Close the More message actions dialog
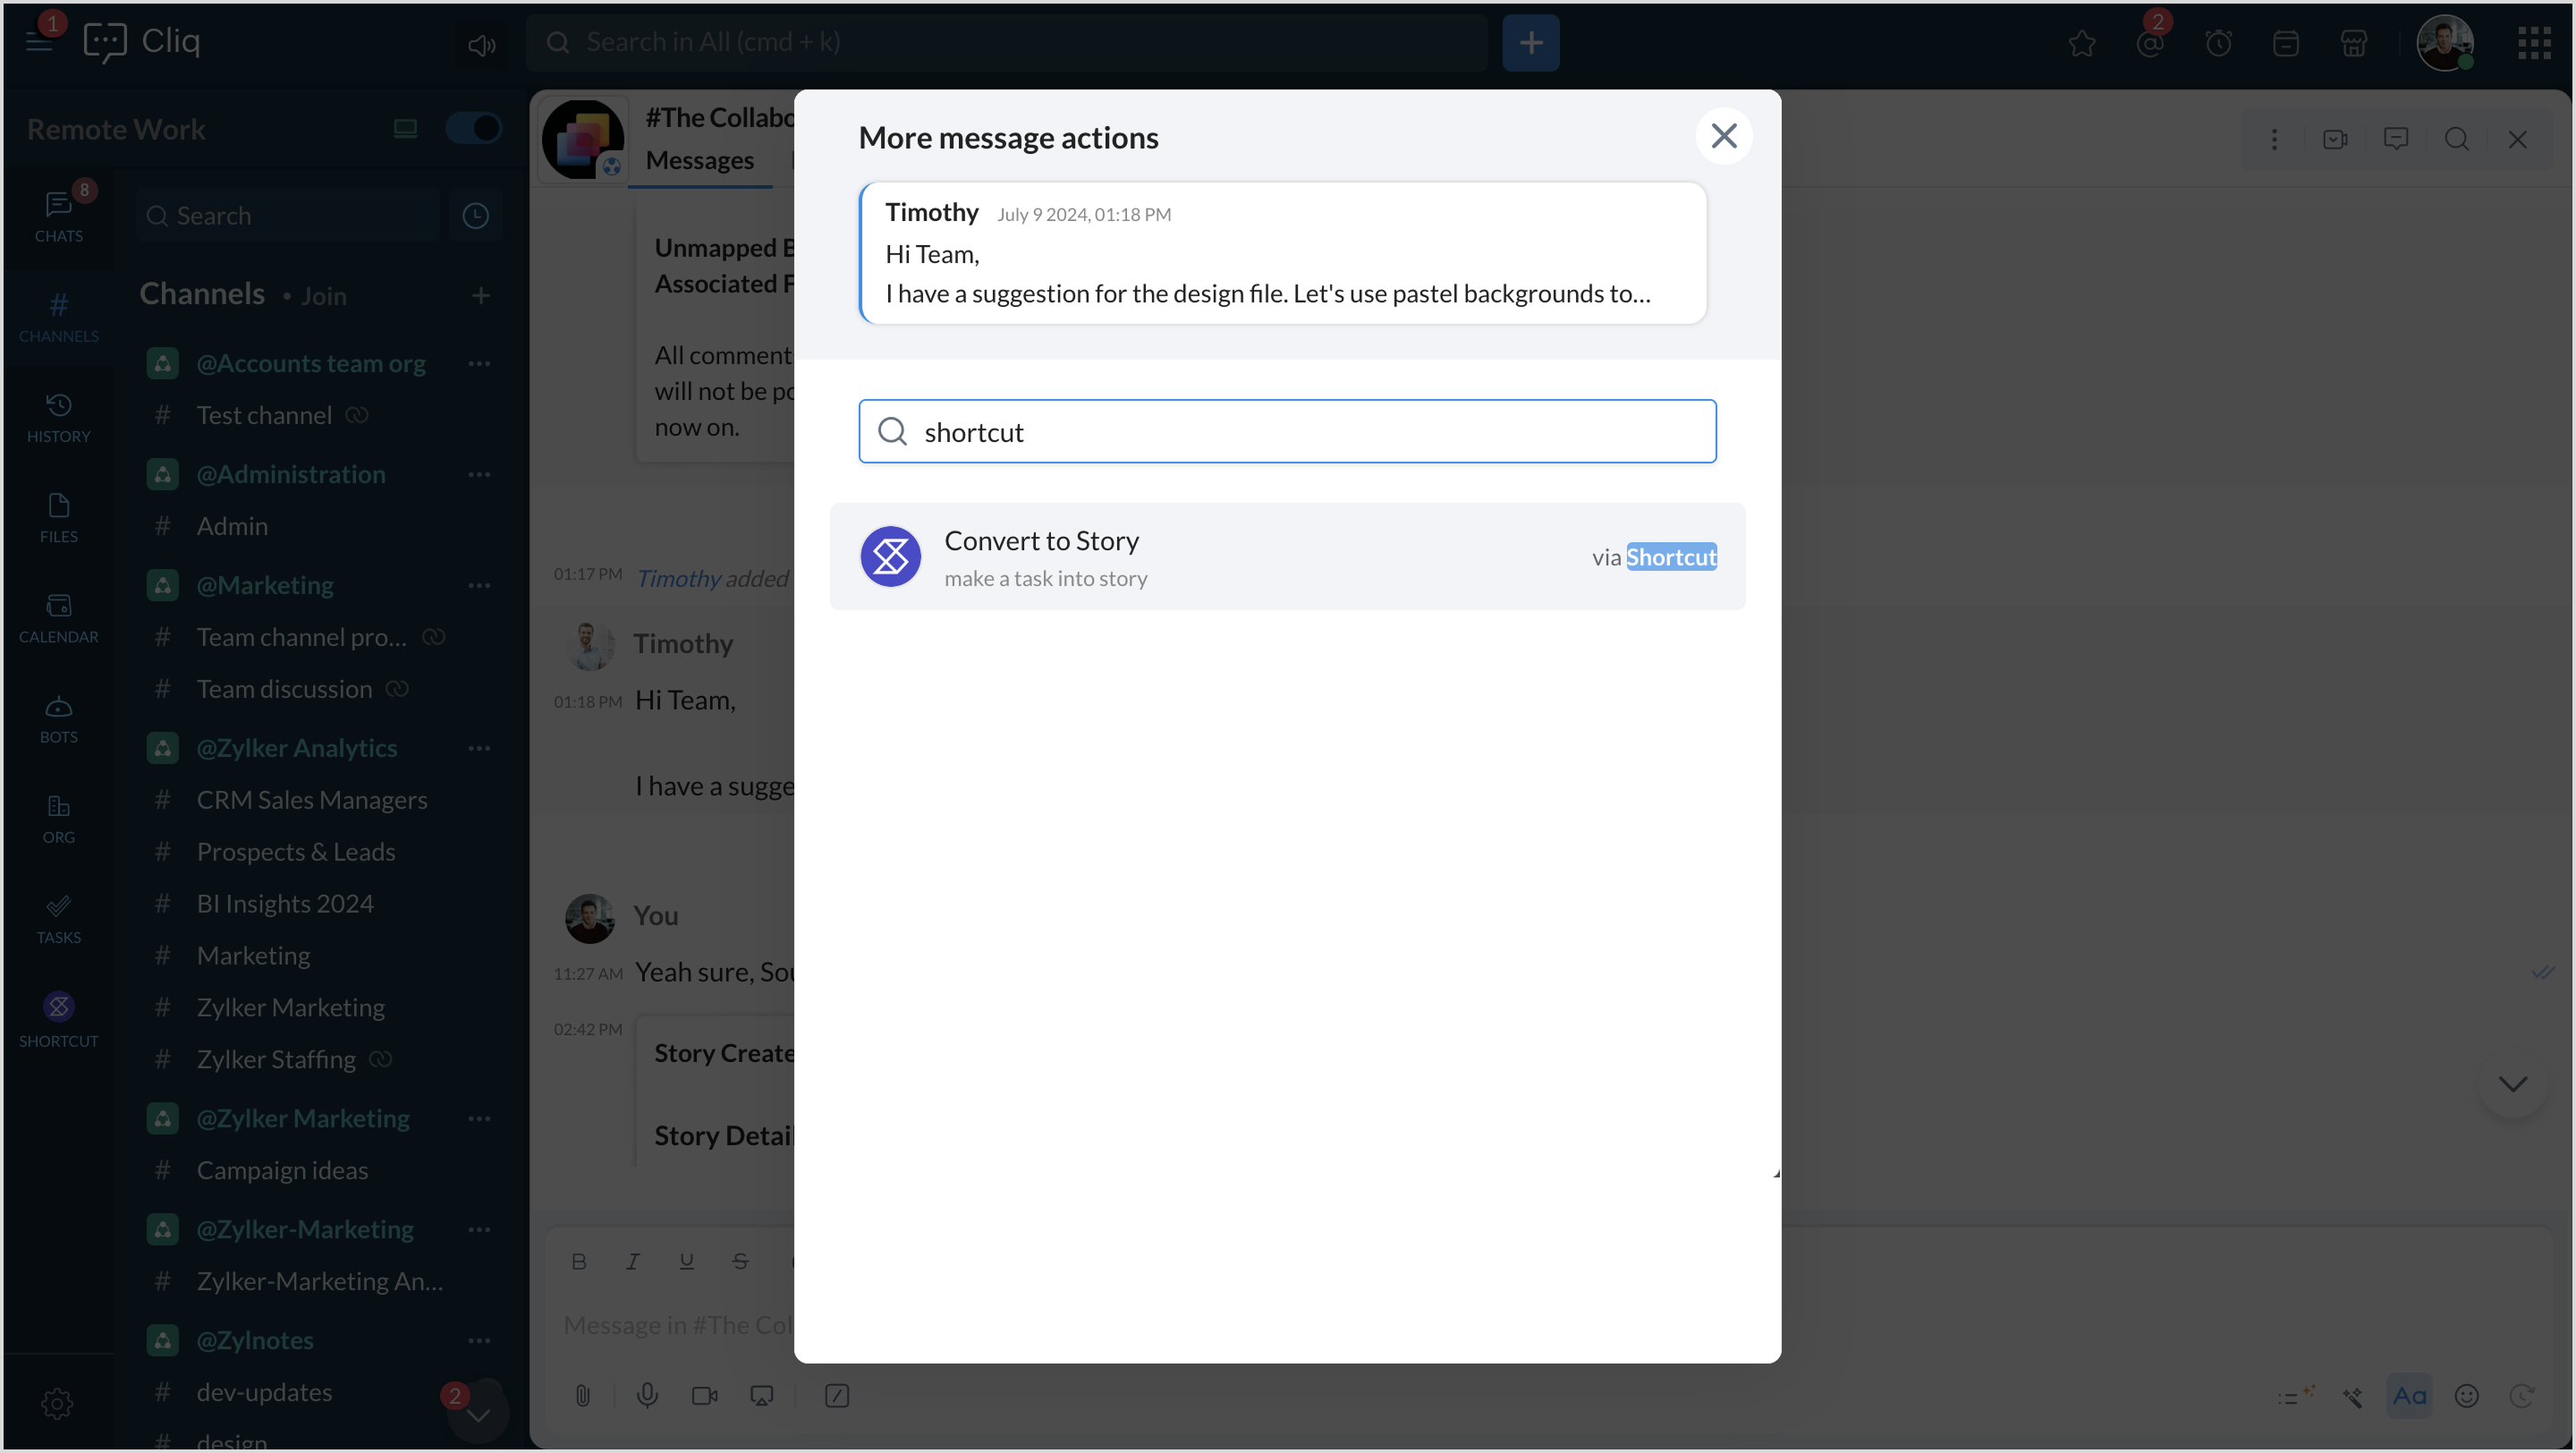Image resolution: width=2576 pixels, height=1453 pixels. (1723, 136)
